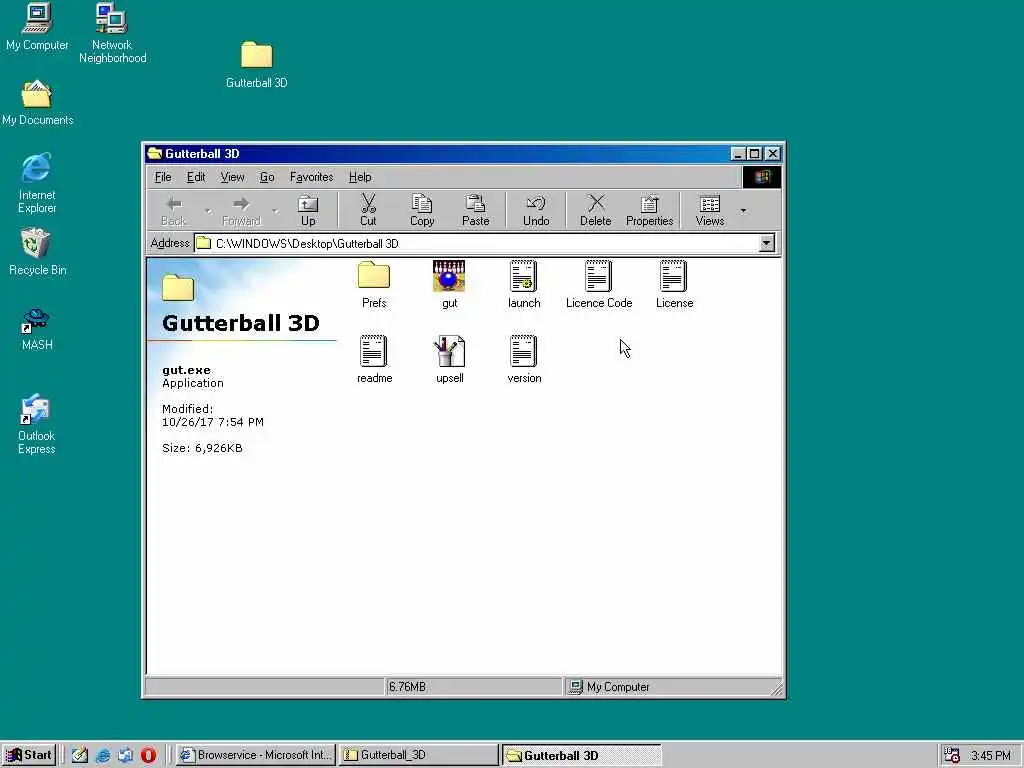Open the Back history dropdown arrow
This screenshot has width=1024, height=768.
(208, 210)
